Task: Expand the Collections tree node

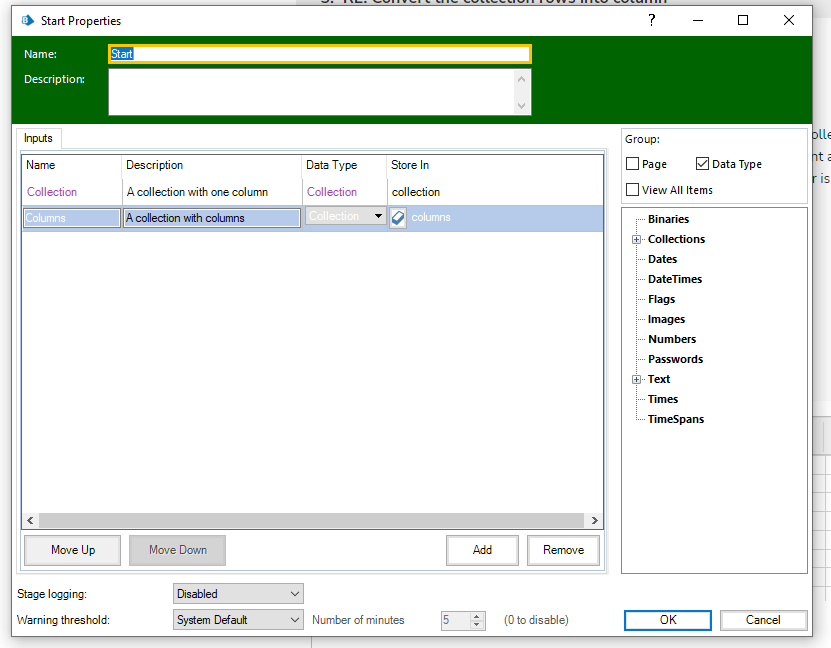Action: (x=636, y=239)
